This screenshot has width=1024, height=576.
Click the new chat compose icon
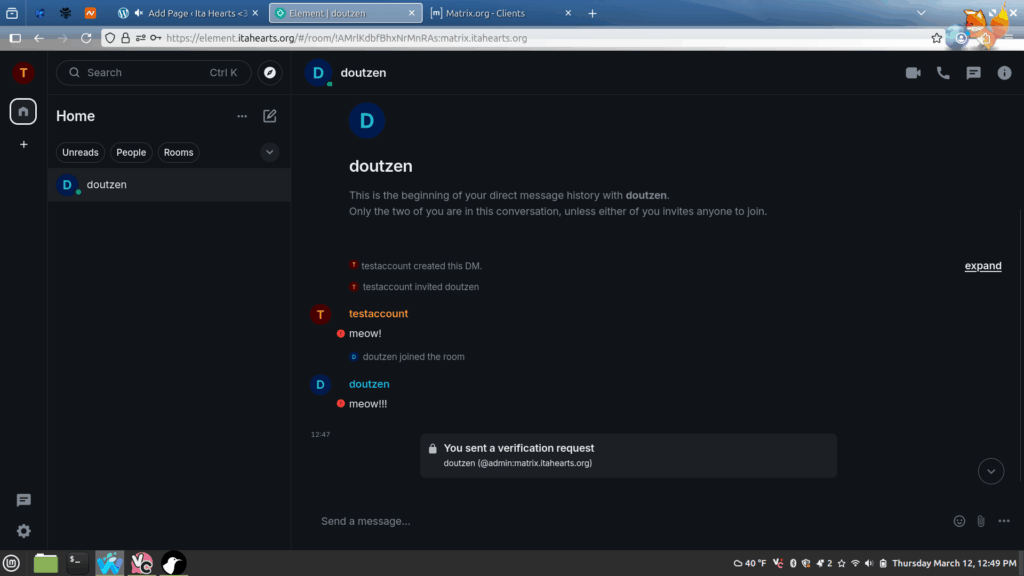270,116
